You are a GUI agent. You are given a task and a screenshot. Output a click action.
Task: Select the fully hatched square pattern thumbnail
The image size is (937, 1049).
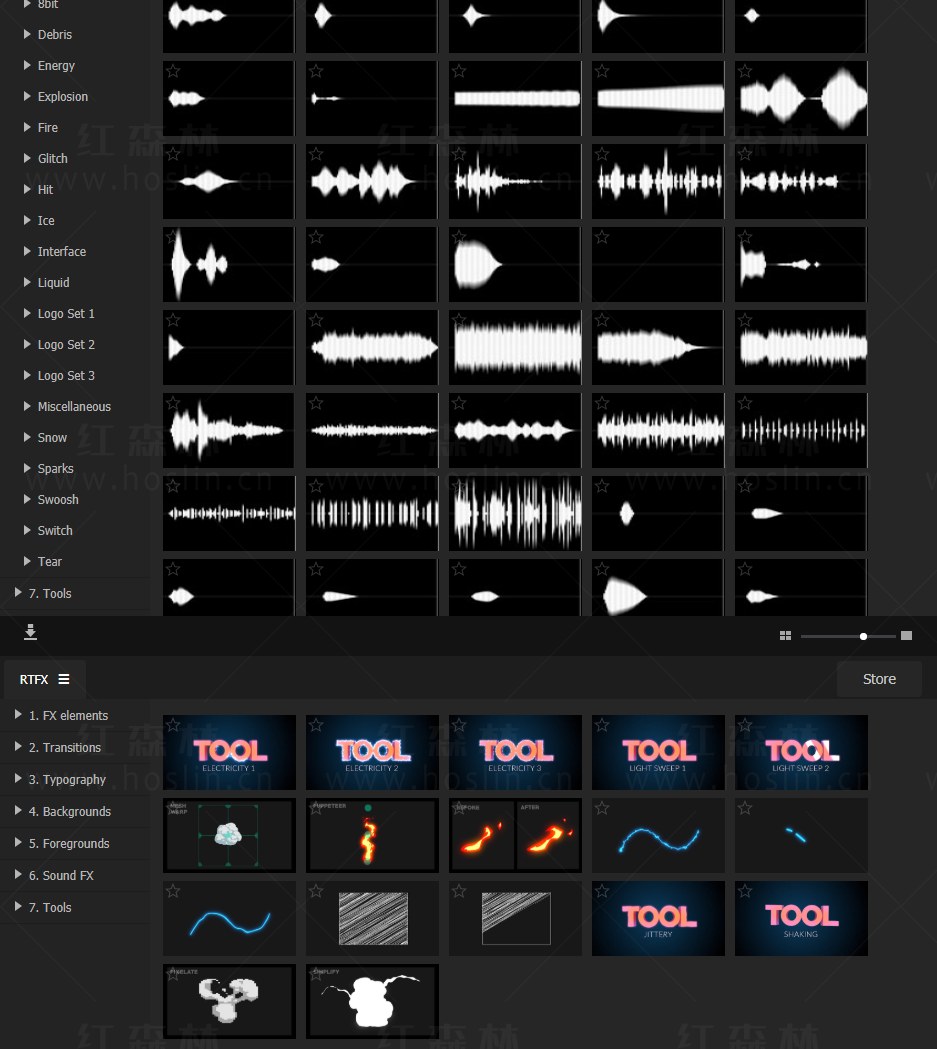(373, 919)
